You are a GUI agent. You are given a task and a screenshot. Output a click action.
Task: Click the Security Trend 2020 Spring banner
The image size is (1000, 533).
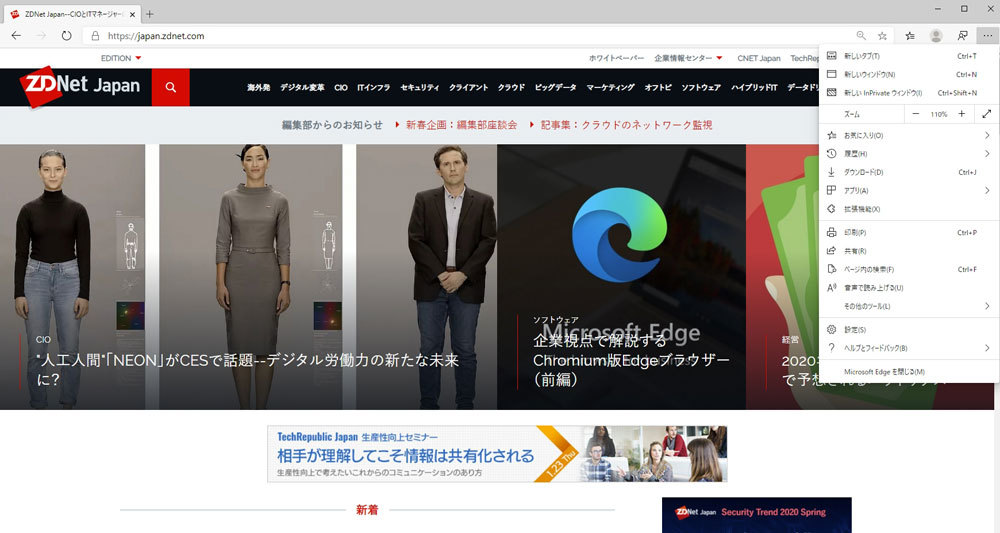756,515
